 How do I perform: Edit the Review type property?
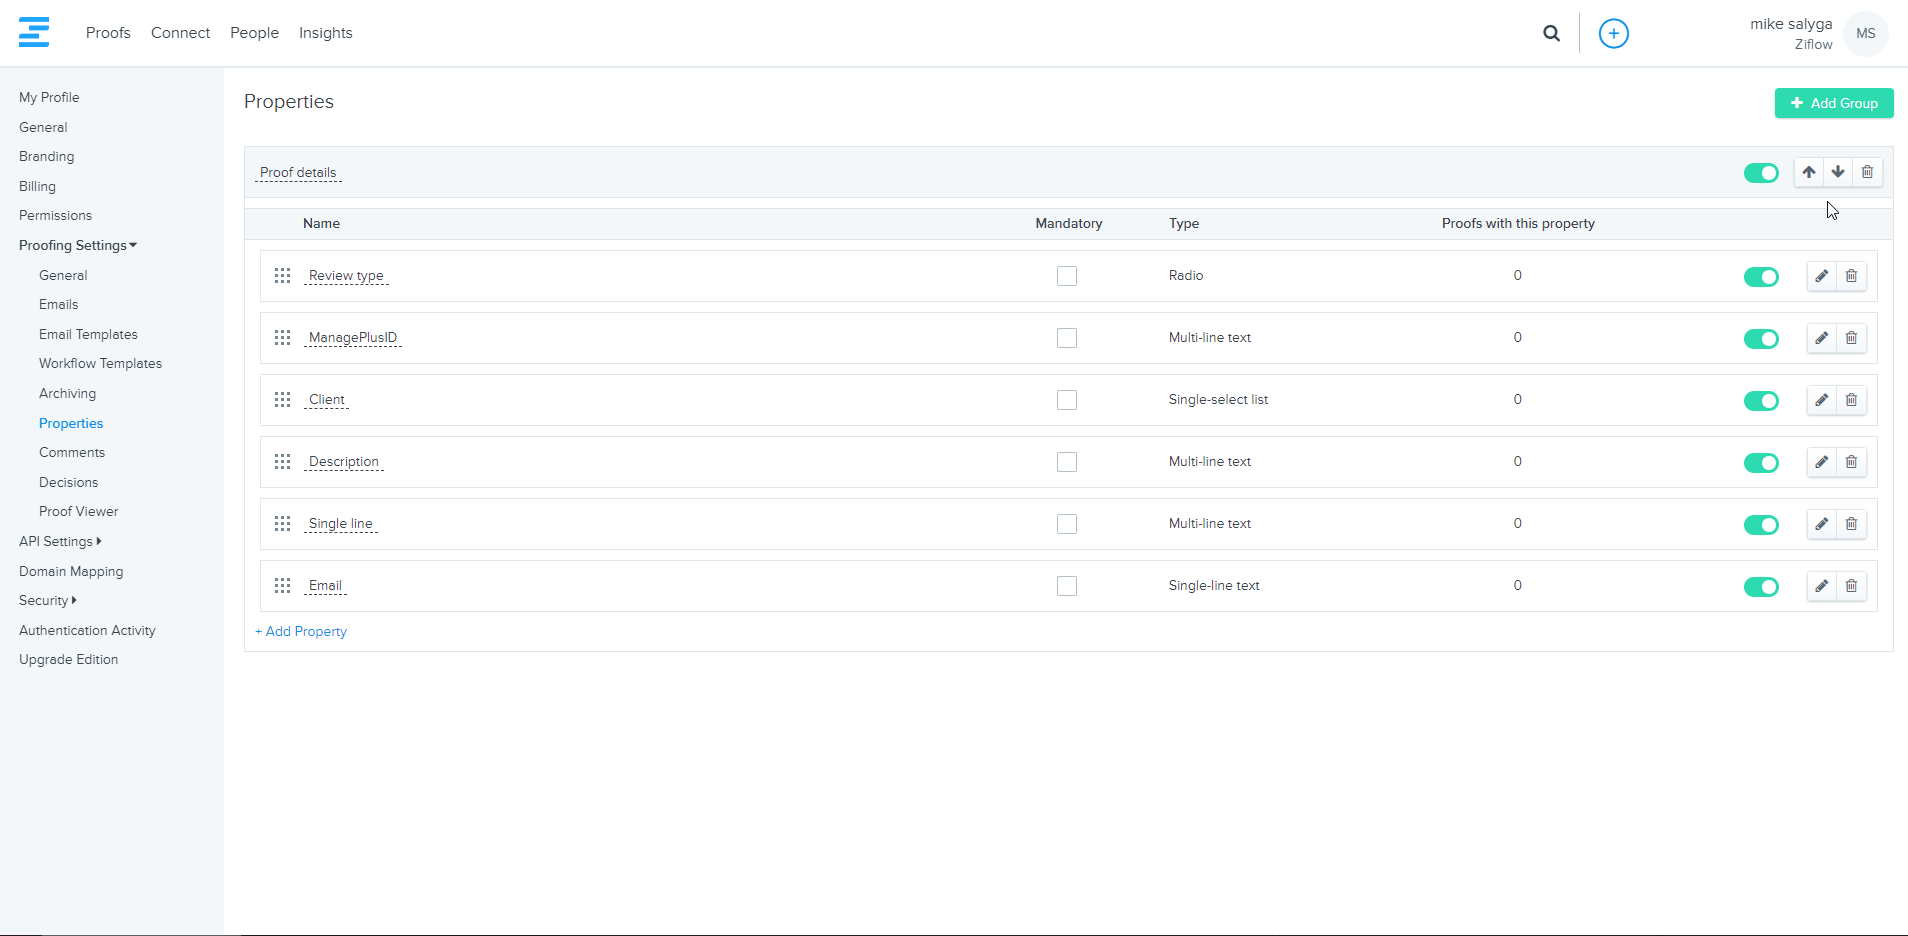[x=1822, y=276]
